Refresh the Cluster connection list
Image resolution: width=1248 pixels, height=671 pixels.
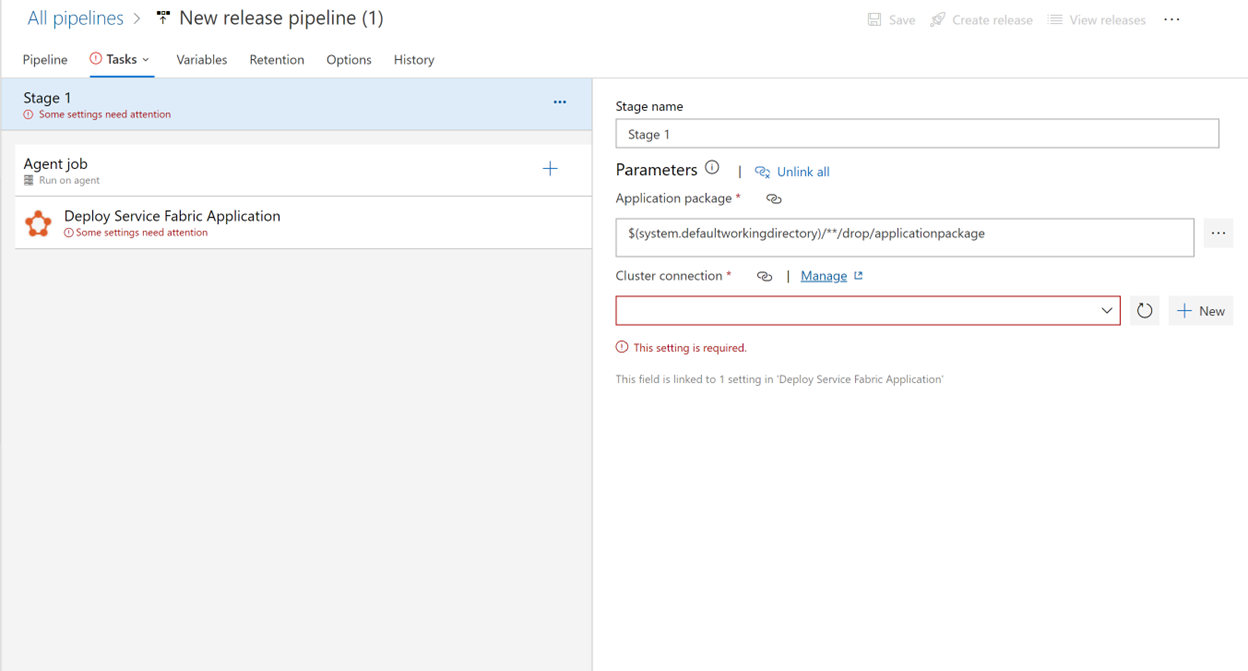(x=1145, y=311)
